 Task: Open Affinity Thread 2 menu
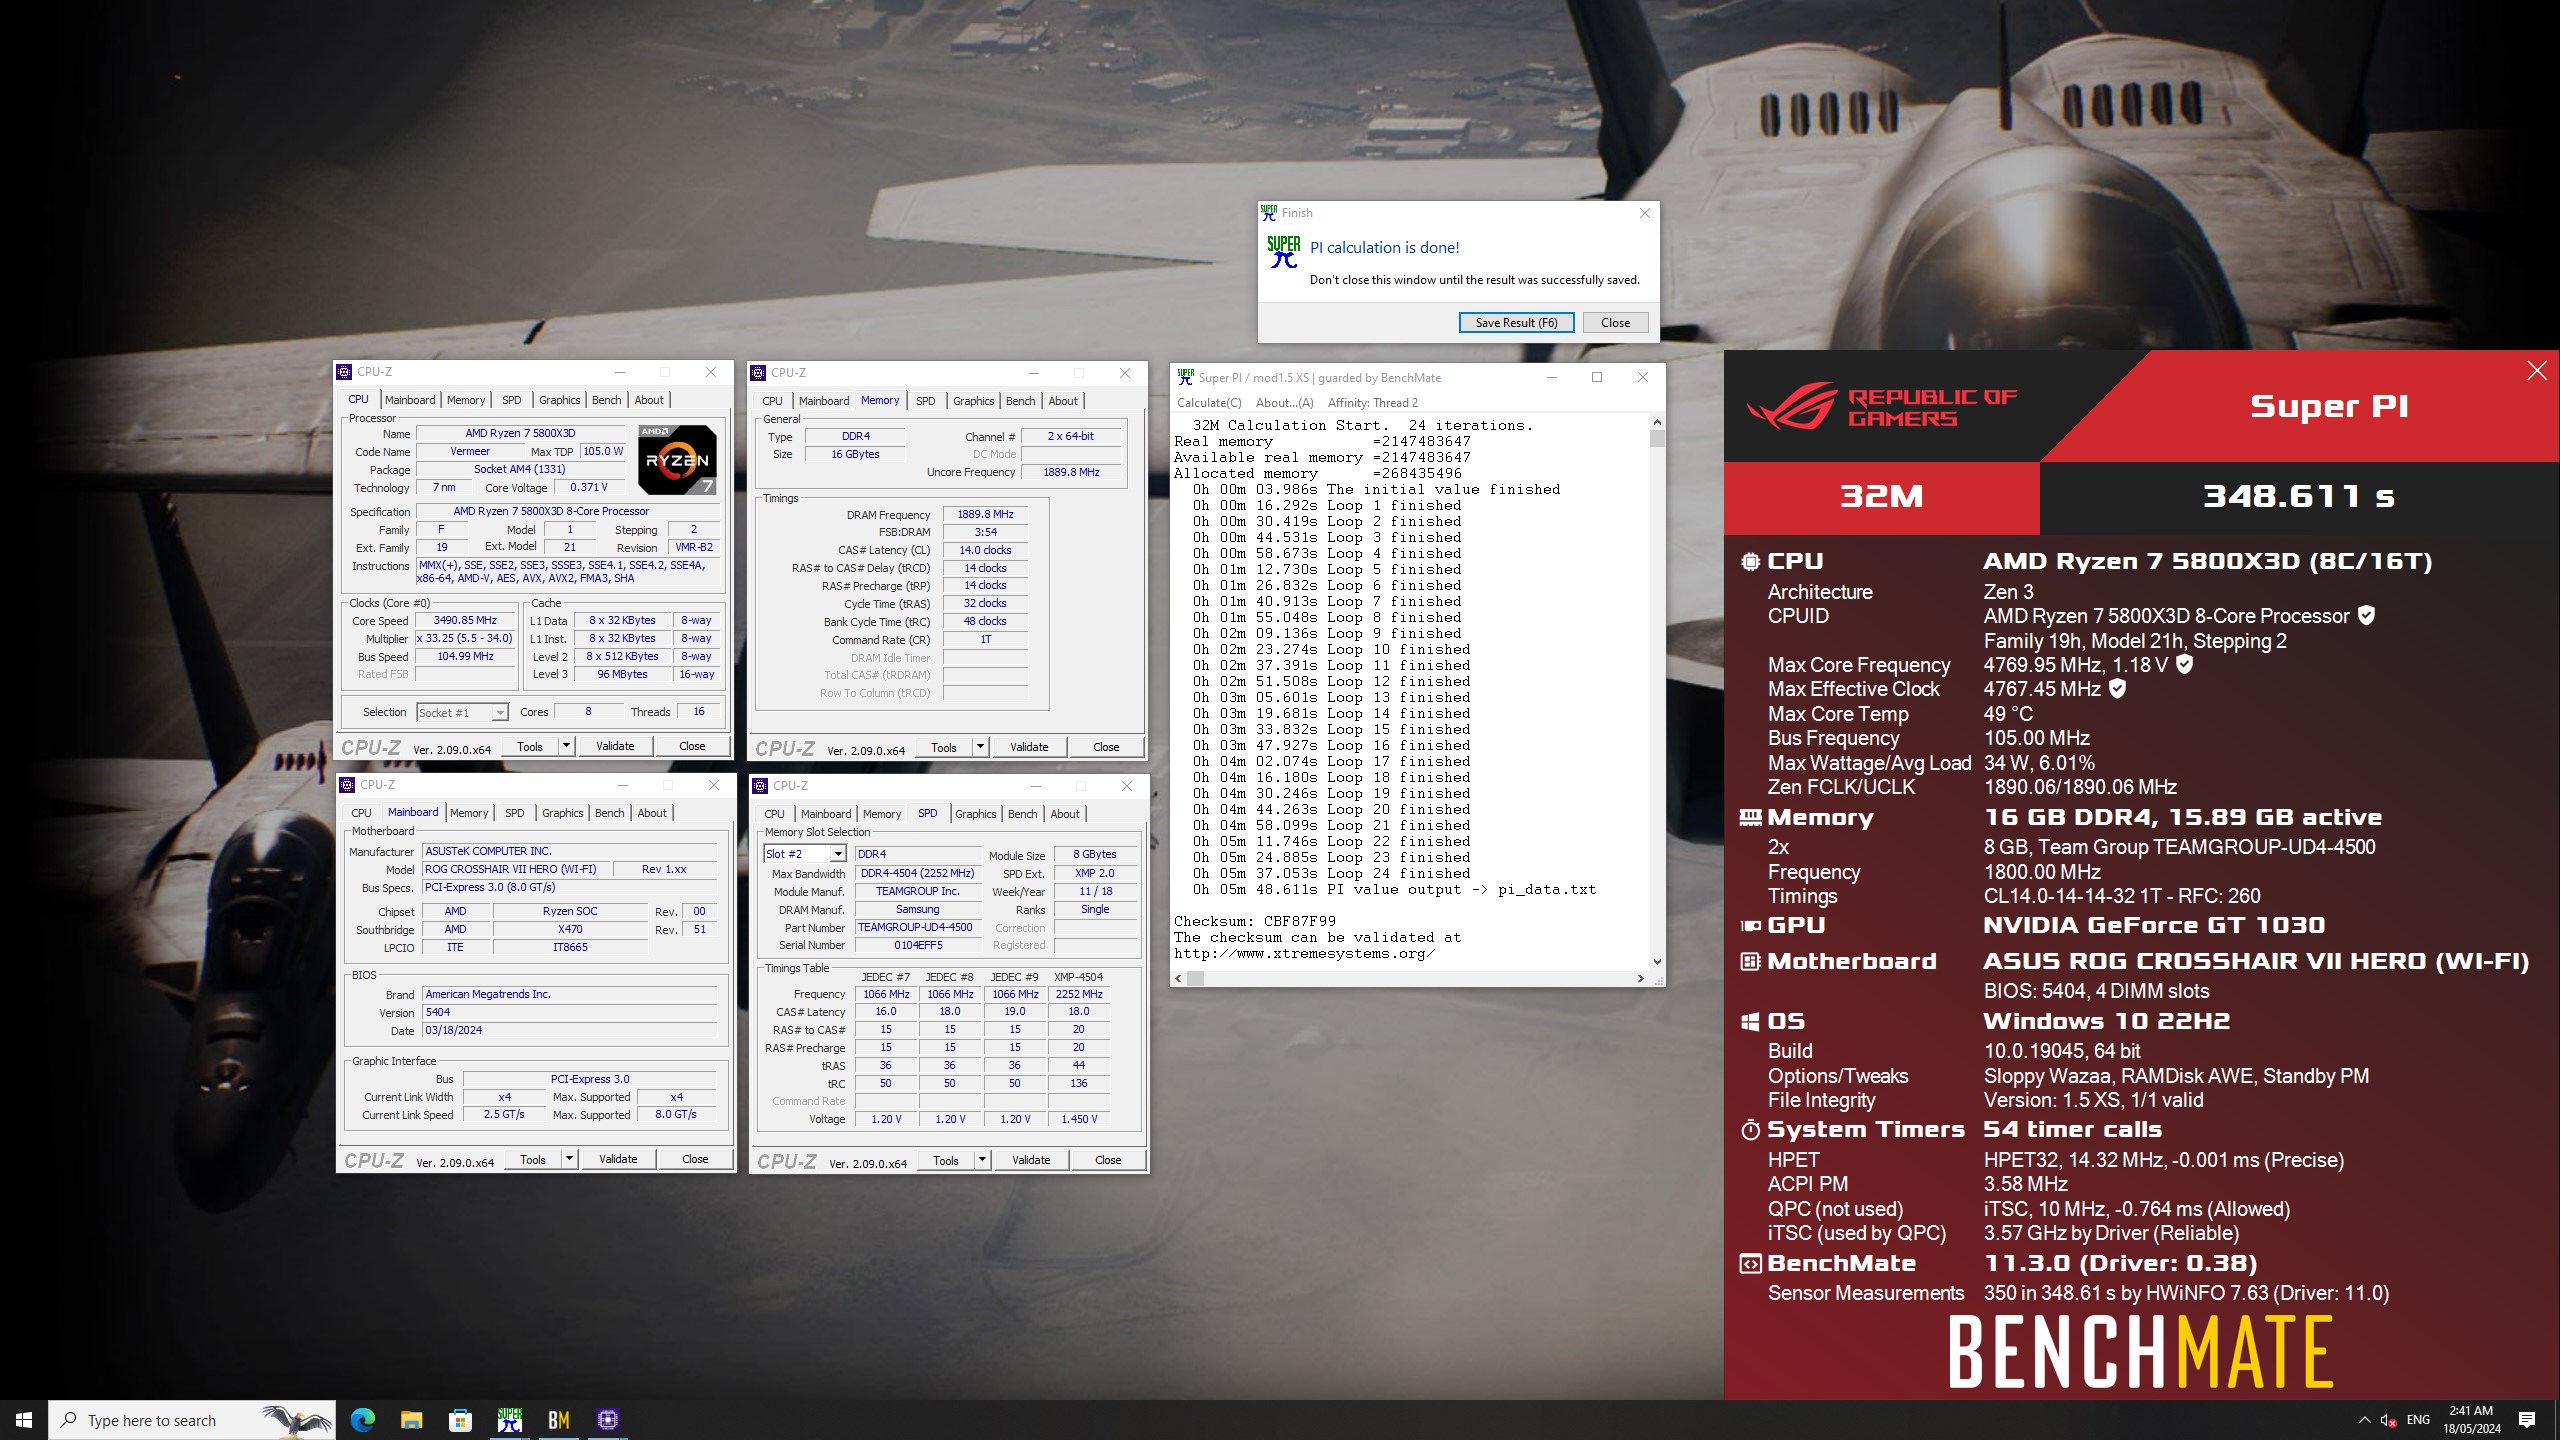[x=1372, y=403]
